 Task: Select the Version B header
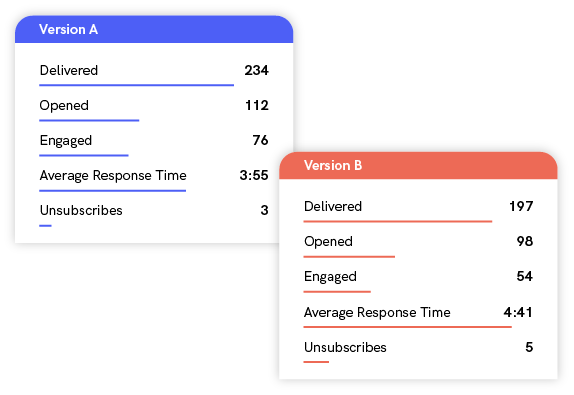pos(418,165)
